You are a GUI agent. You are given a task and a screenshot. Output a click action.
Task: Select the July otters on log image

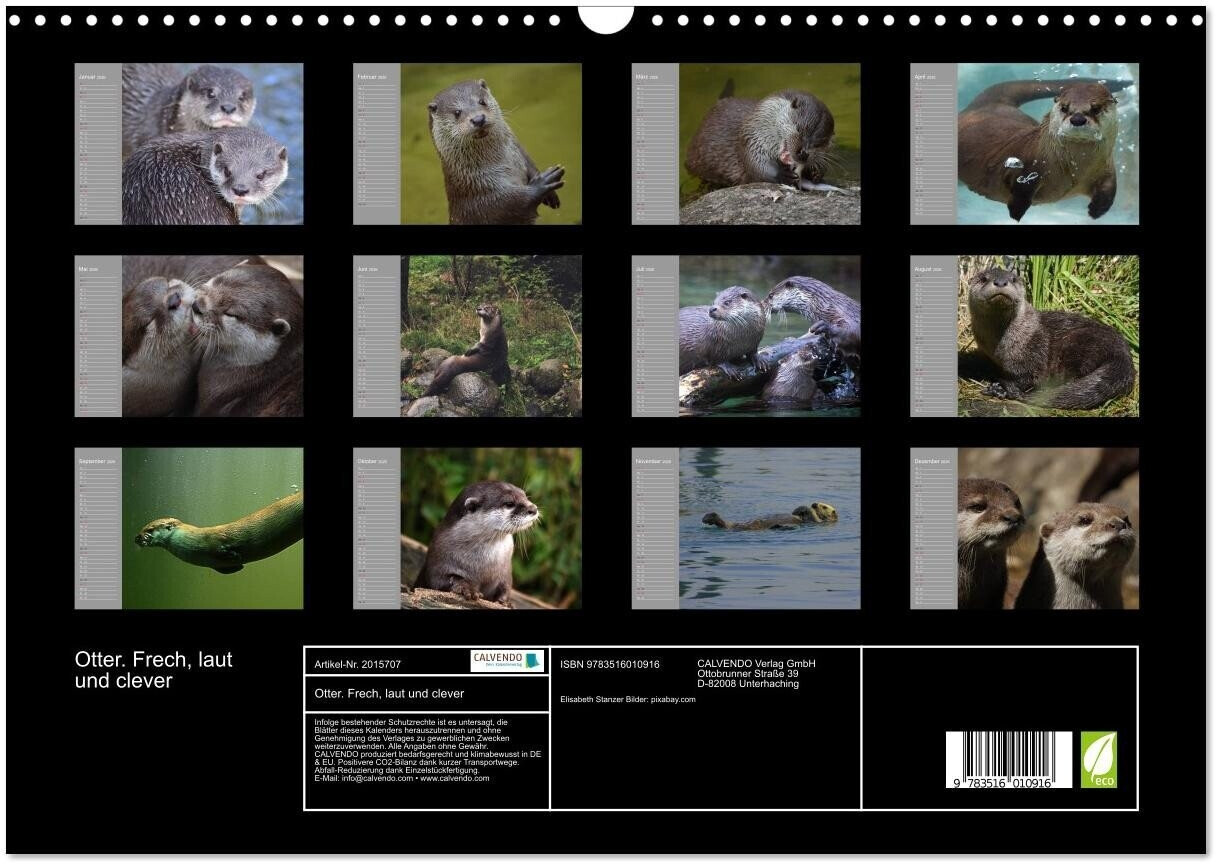point(769,336)
